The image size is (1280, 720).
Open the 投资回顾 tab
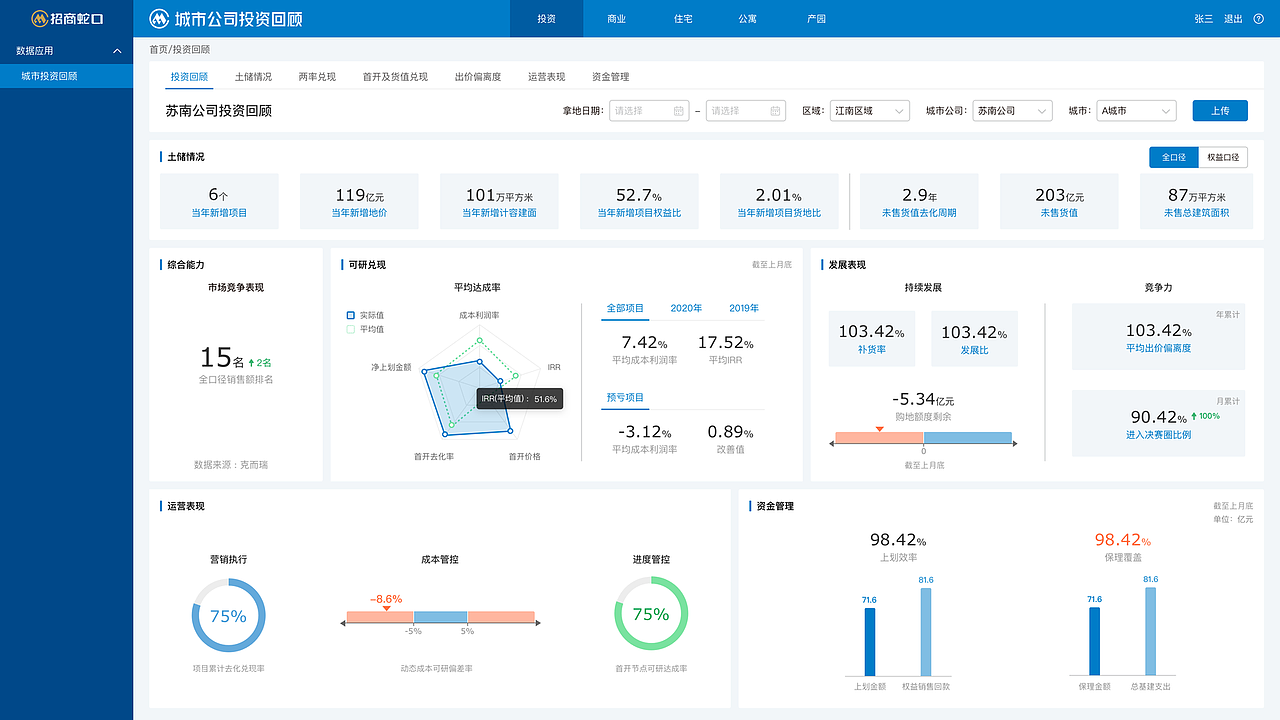pos(189,77)
